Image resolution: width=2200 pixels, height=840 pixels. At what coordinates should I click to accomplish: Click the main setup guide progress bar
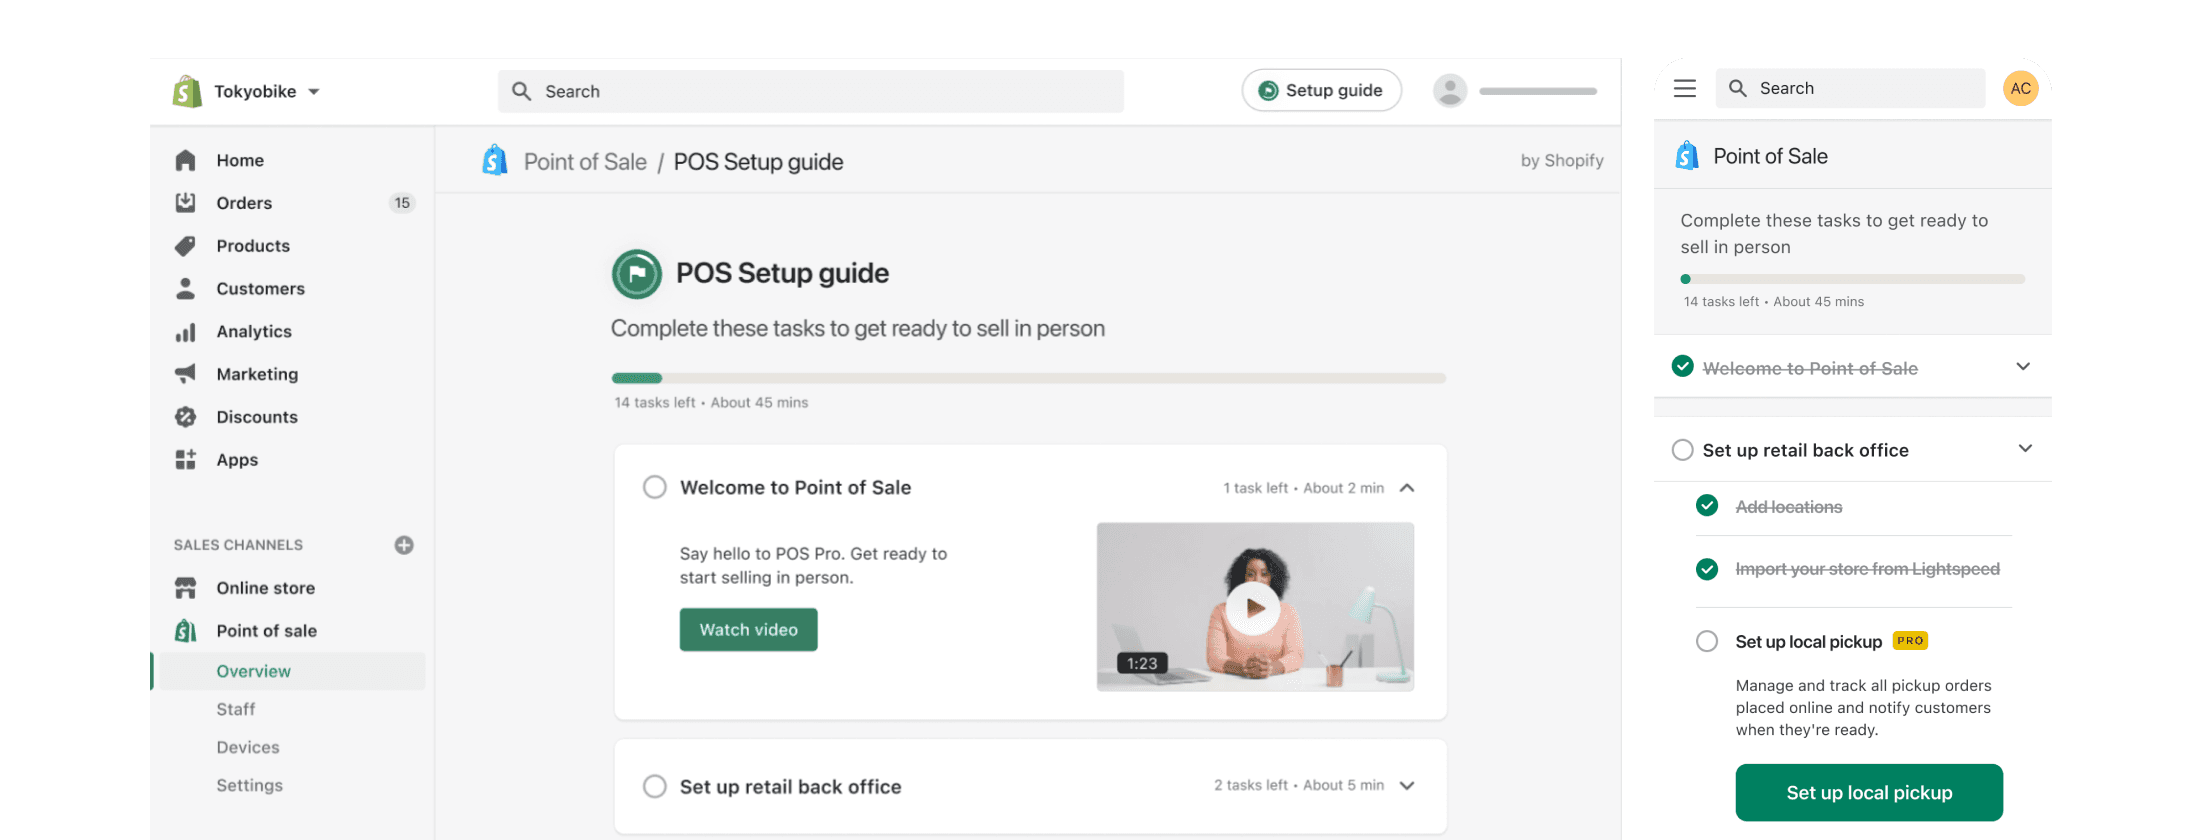[1029, 378]
